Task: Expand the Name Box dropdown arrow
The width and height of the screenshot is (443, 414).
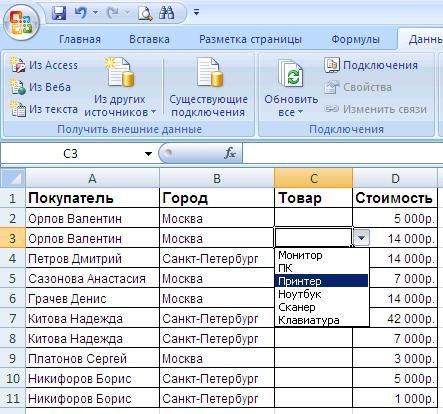Action: point(148,154)
